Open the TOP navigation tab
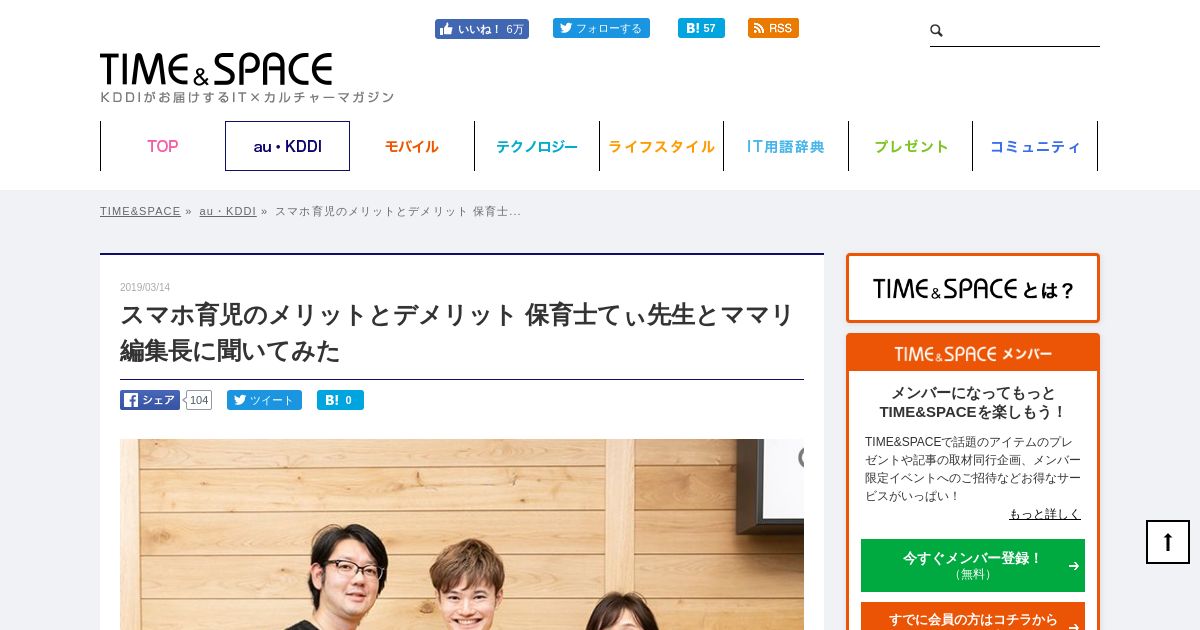Viewport: 1200px width, 630px height. coord(163,146)
